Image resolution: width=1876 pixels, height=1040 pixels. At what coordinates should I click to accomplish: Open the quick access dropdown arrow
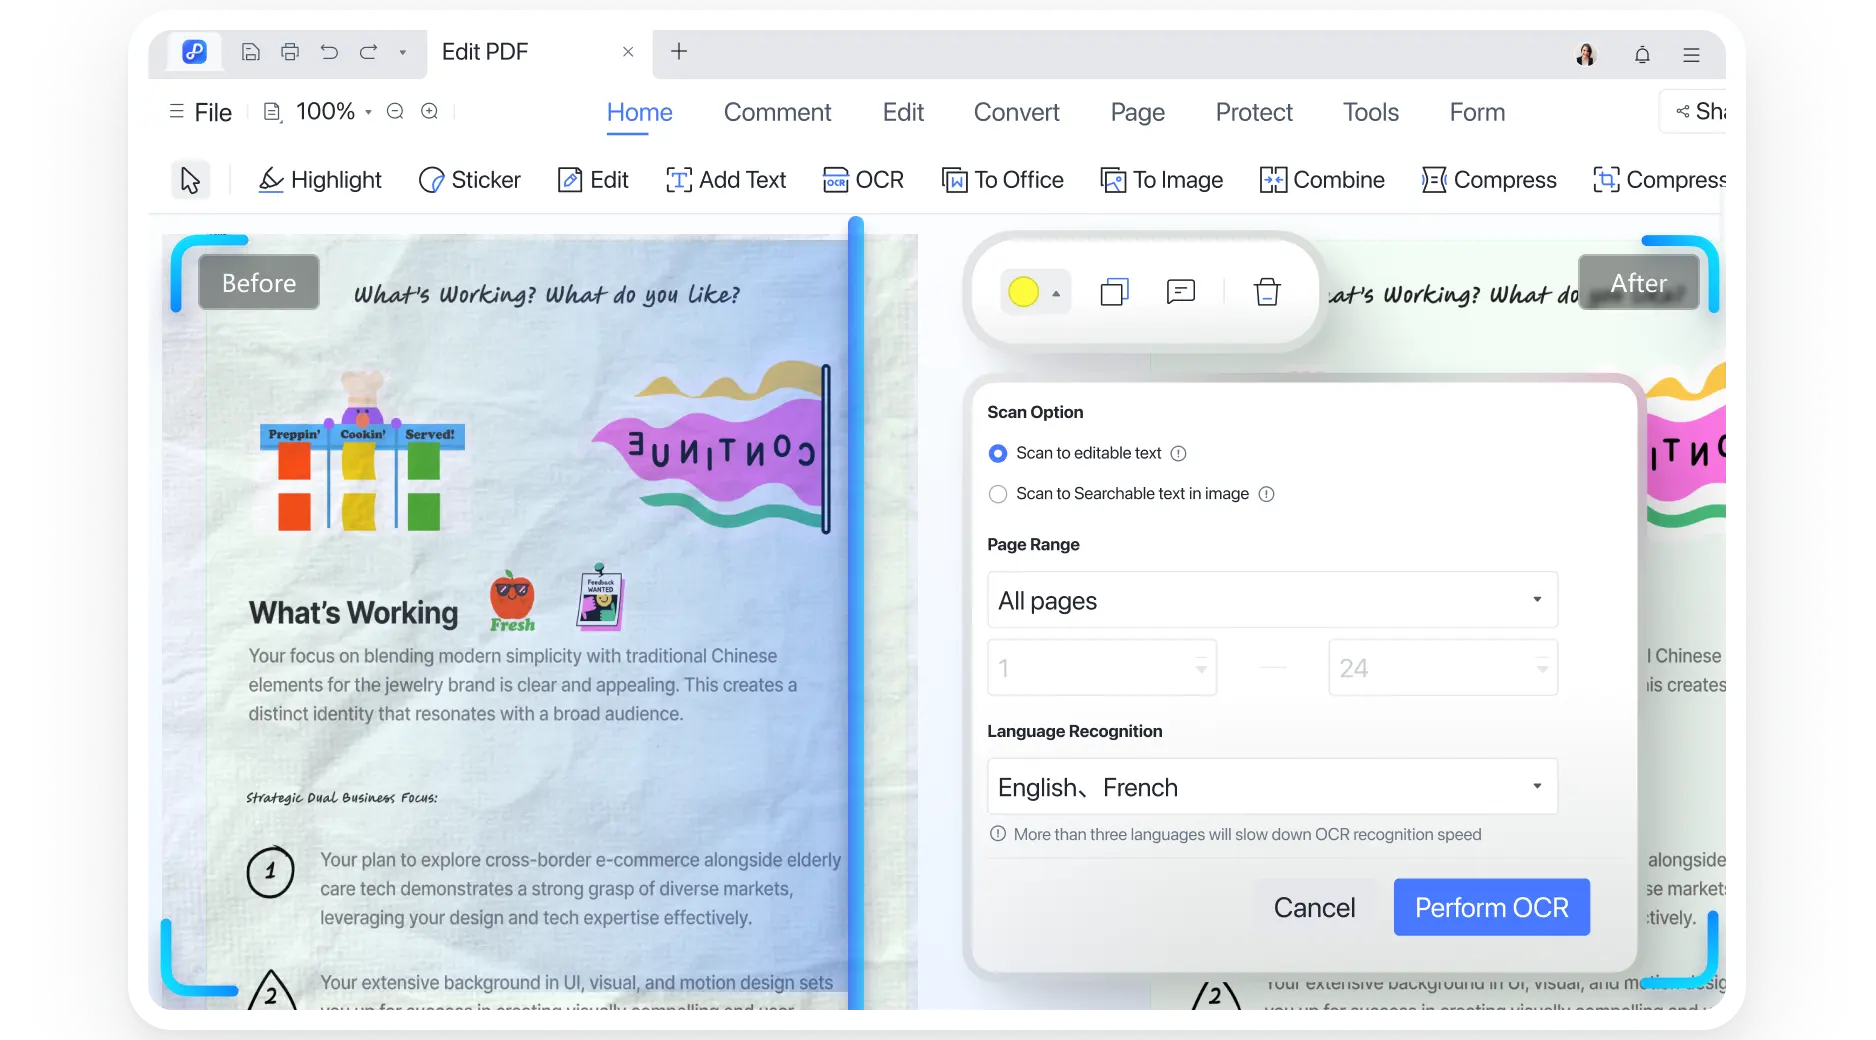click(x=403, y=53)
